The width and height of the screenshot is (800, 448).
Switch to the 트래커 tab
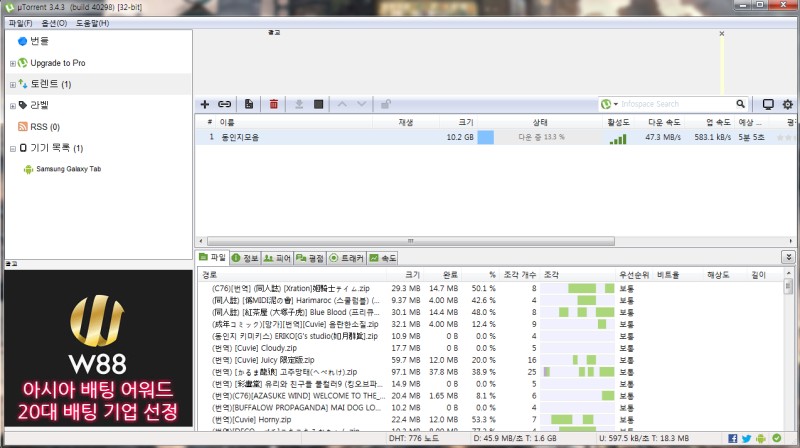[346, 258]
